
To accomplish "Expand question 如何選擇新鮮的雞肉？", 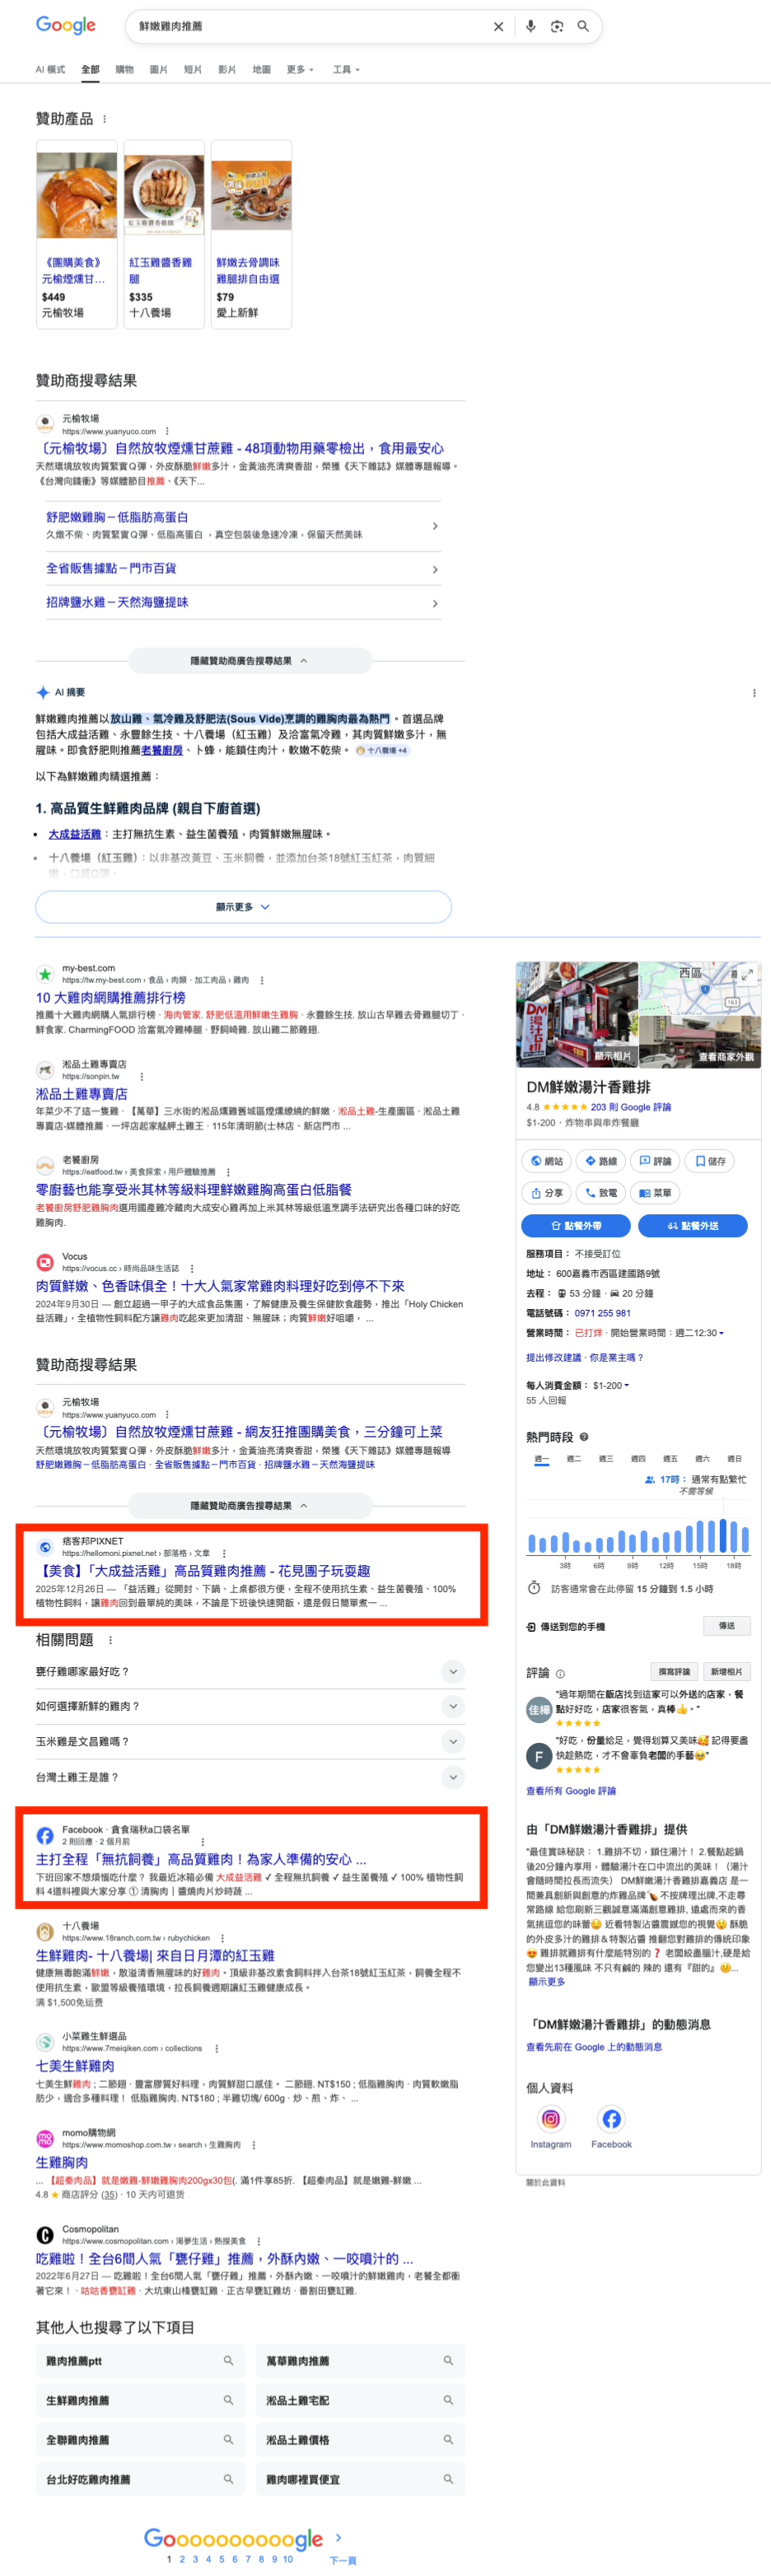I will [x=250, y=1706].
